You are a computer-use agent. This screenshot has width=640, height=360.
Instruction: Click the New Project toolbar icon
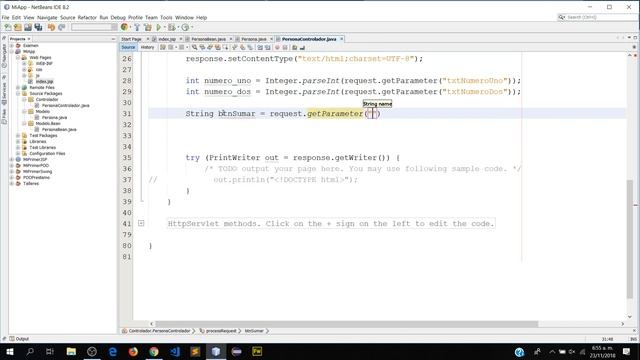point(18,27)
